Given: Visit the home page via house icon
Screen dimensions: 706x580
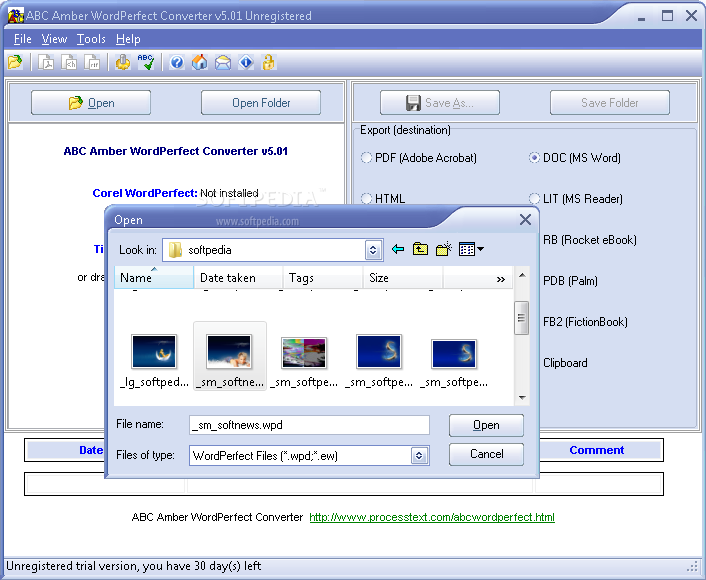Looking at the screenshot, I should pyautogui.click(x=200, y=62).
